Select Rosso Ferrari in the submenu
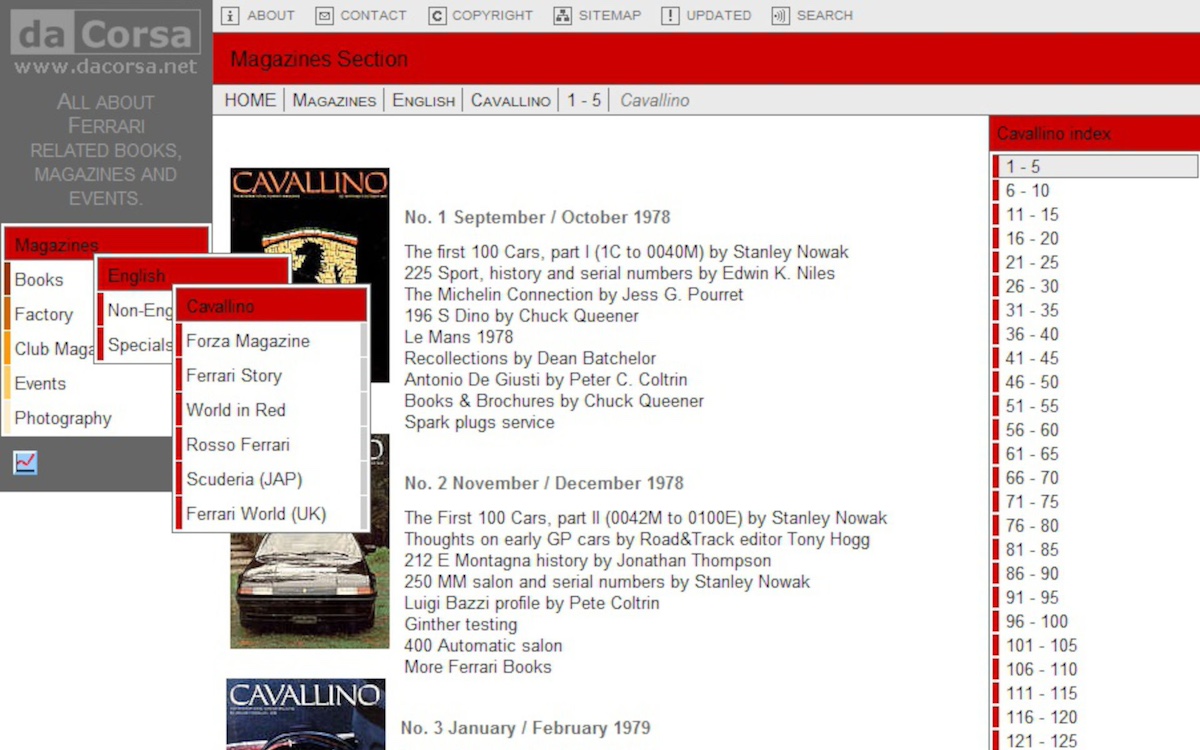The height and width of the screenshot is (750, 1200). pos(271,444)
